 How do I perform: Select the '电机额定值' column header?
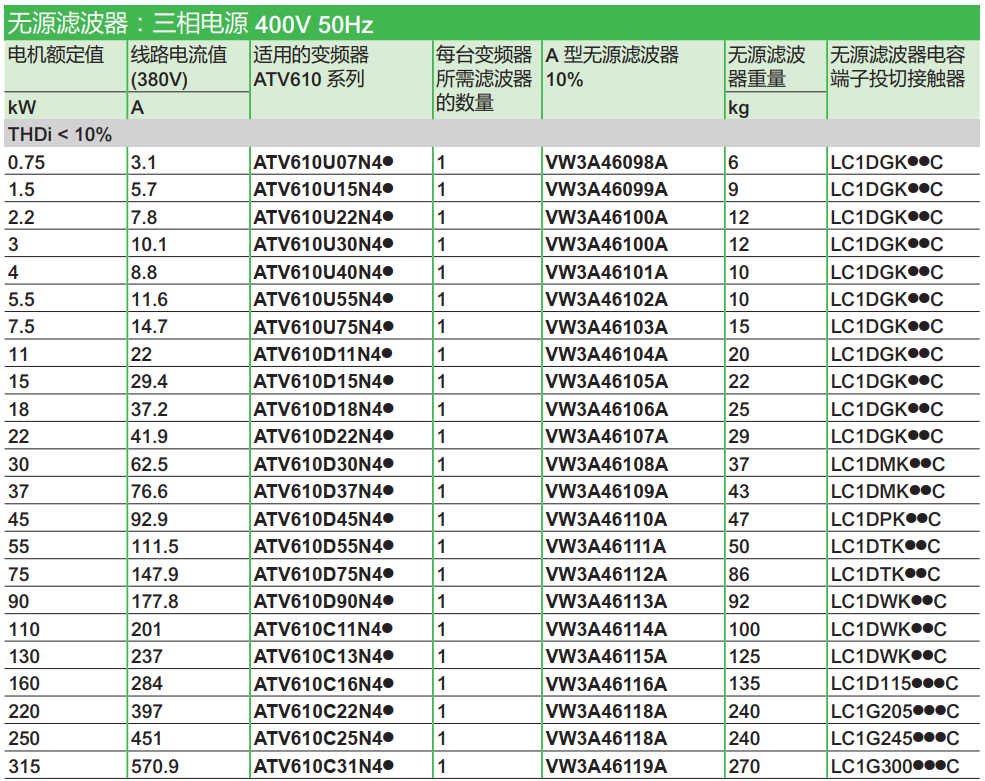point(56,55)
